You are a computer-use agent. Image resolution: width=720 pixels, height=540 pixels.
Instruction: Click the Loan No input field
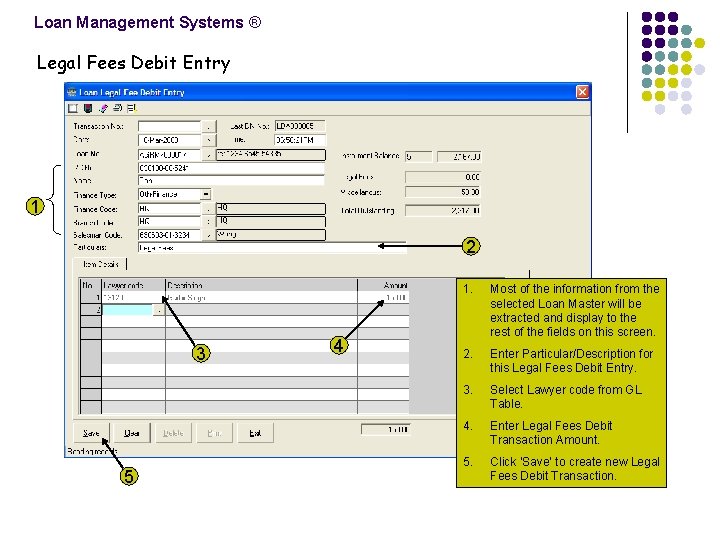click(x=169, y=155)
